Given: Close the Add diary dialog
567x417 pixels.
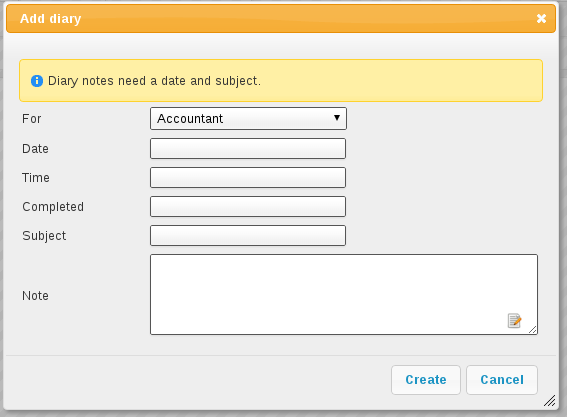Looking at the screenshot, I should (x=541, y=18).
